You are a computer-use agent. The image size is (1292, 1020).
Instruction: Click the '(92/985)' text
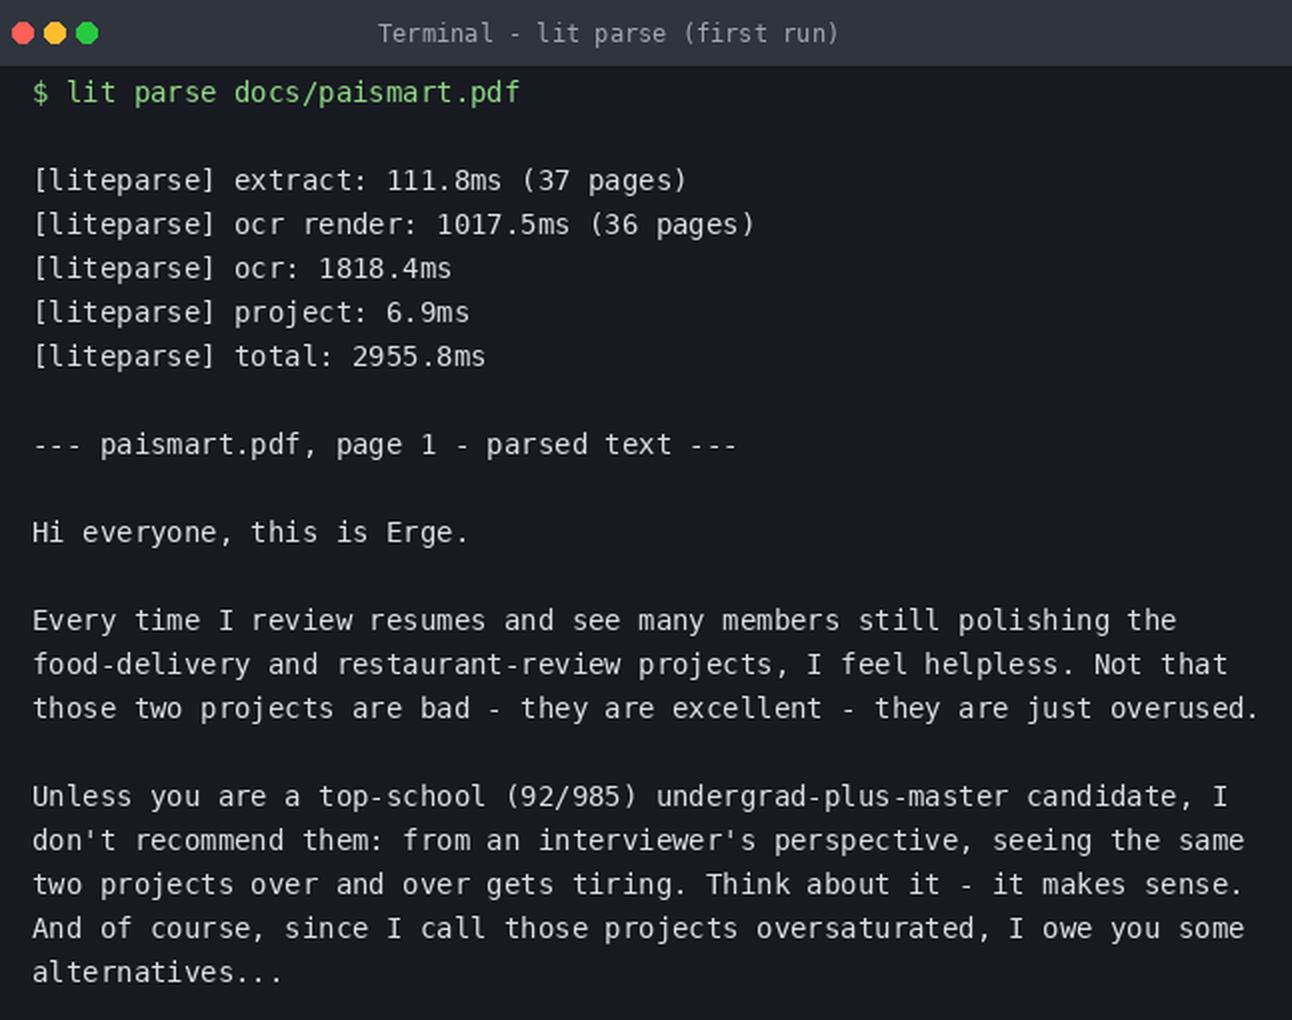click(570, 797)
